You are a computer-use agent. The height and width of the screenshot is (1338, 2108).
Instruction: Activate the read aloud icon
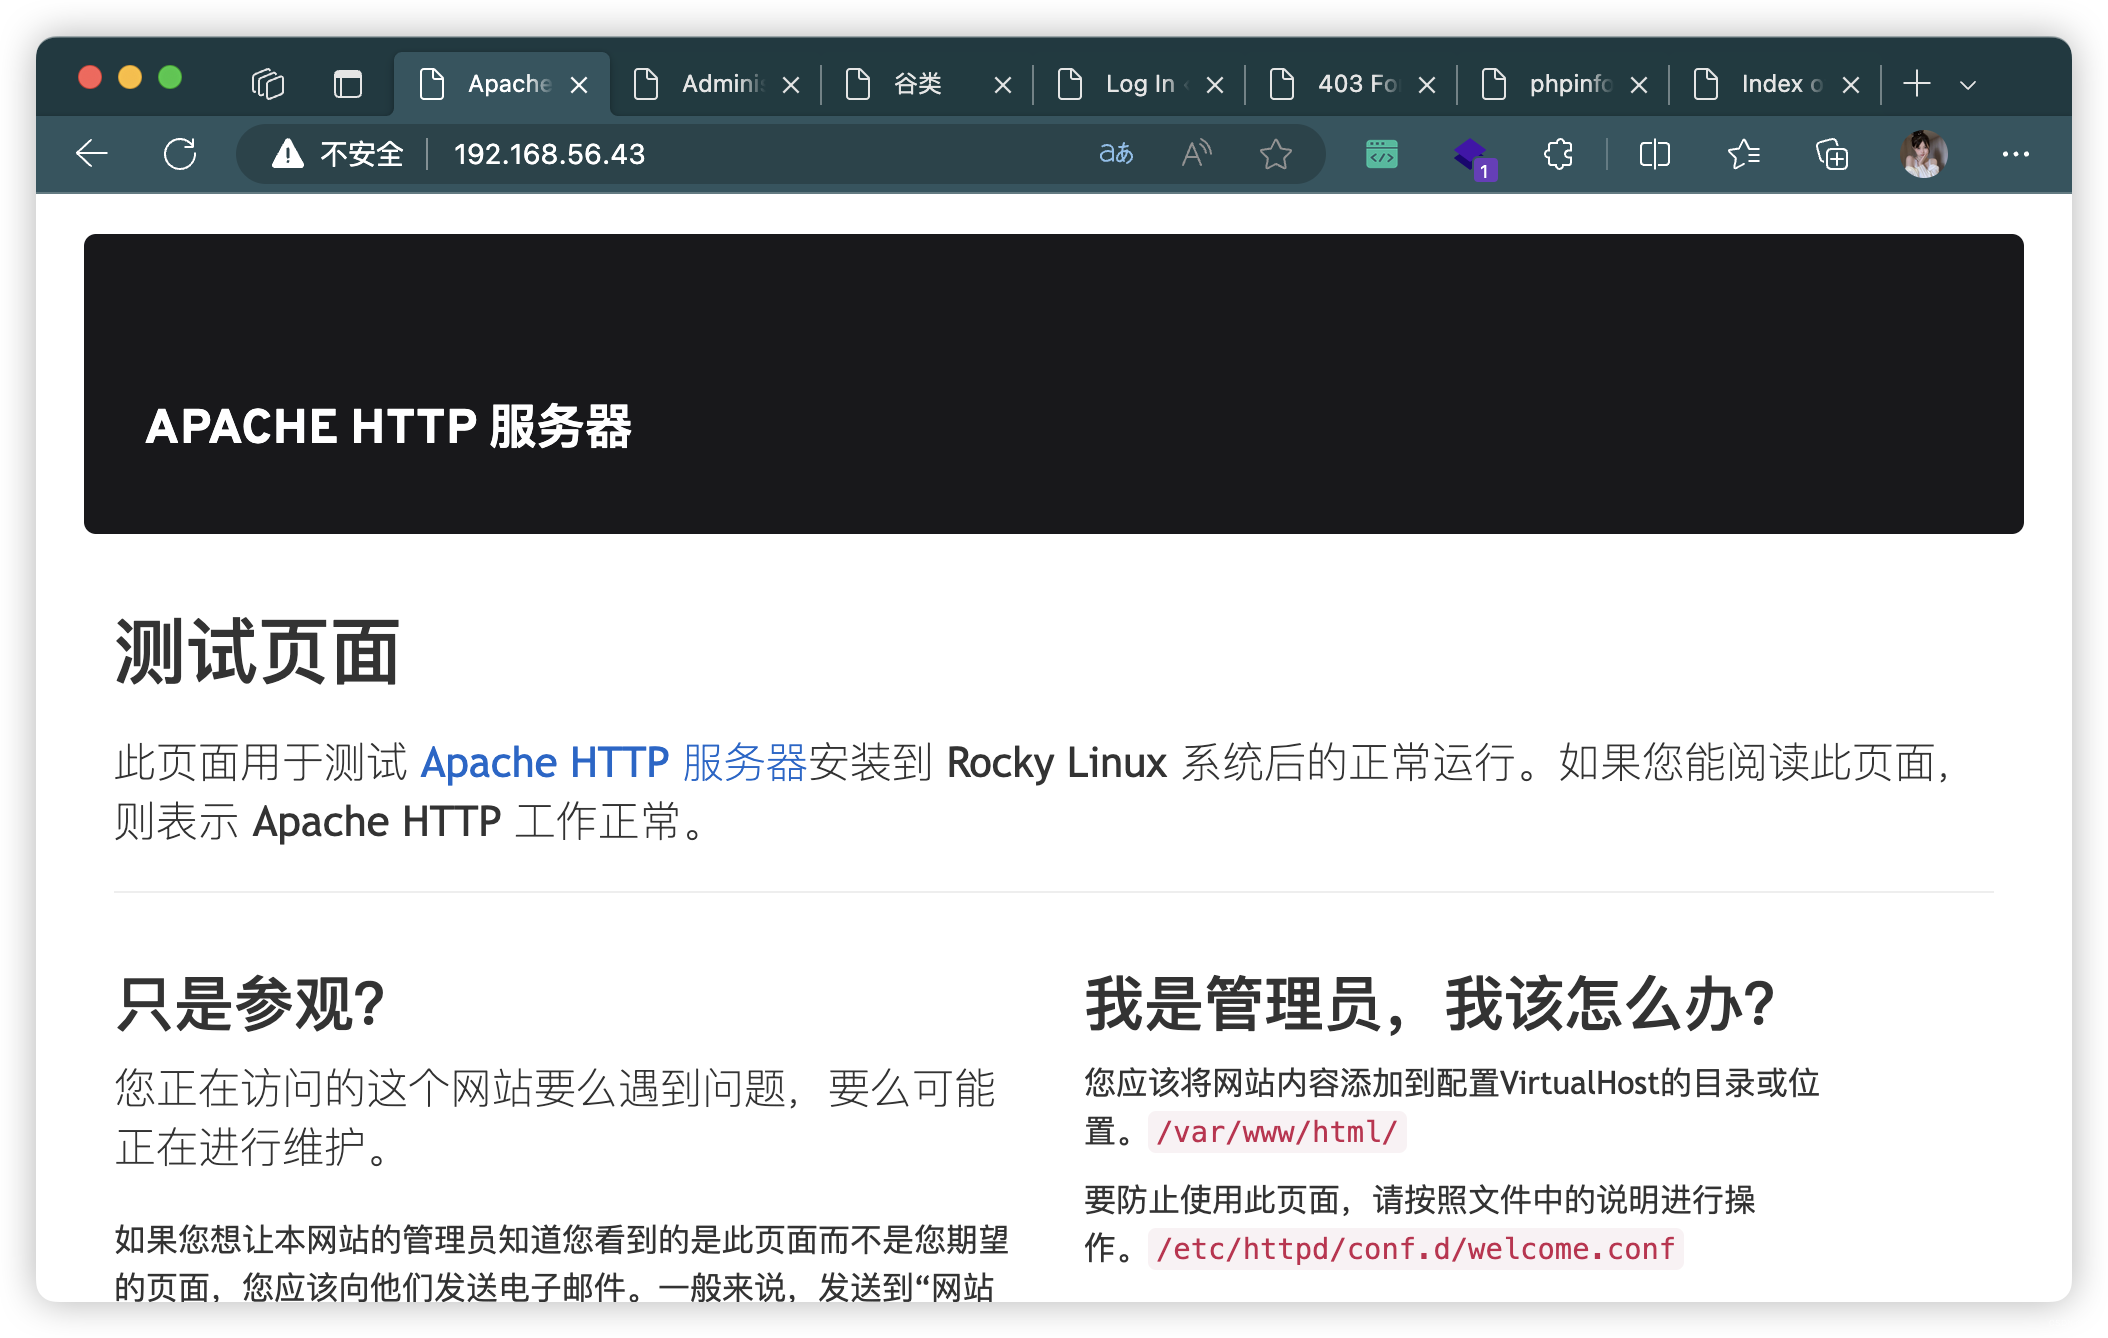[x=1196, y=154]
